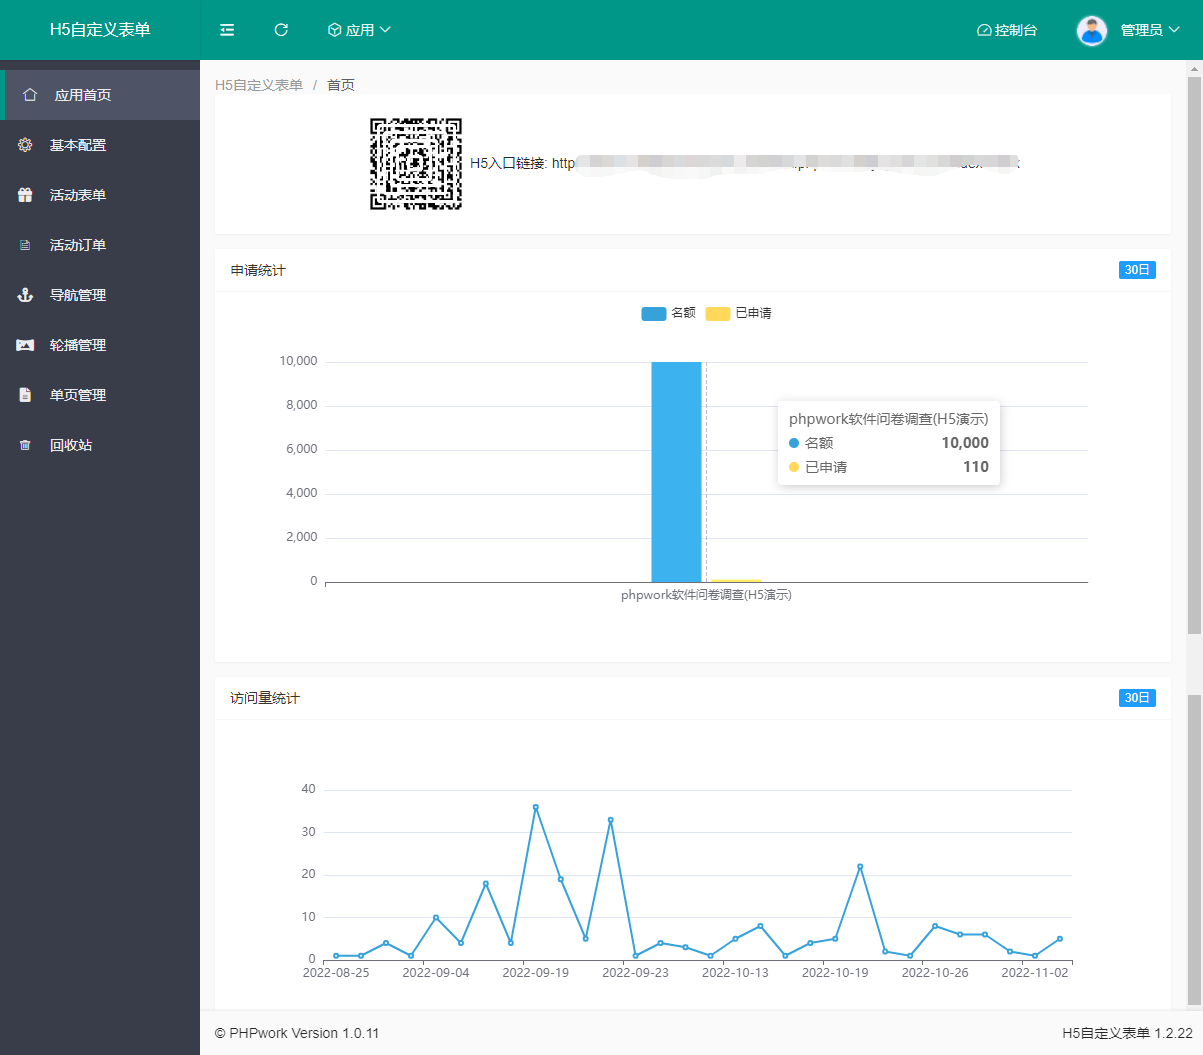
Task: Click the 2022-10-19 axis date label
Action: pyautogui.click(x=835, y=973)
